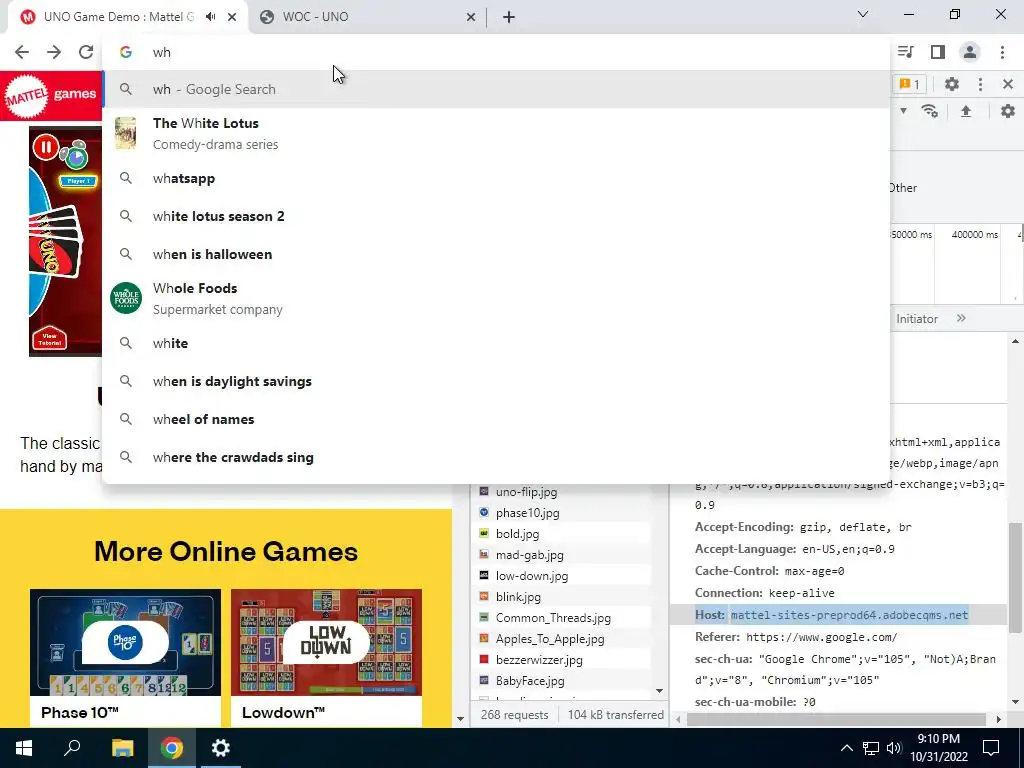The width and height of the screenshot is (1024, 768).
Task: Open network conditions wifi icon
Action: pyautogui.click(x=930, y=111)
